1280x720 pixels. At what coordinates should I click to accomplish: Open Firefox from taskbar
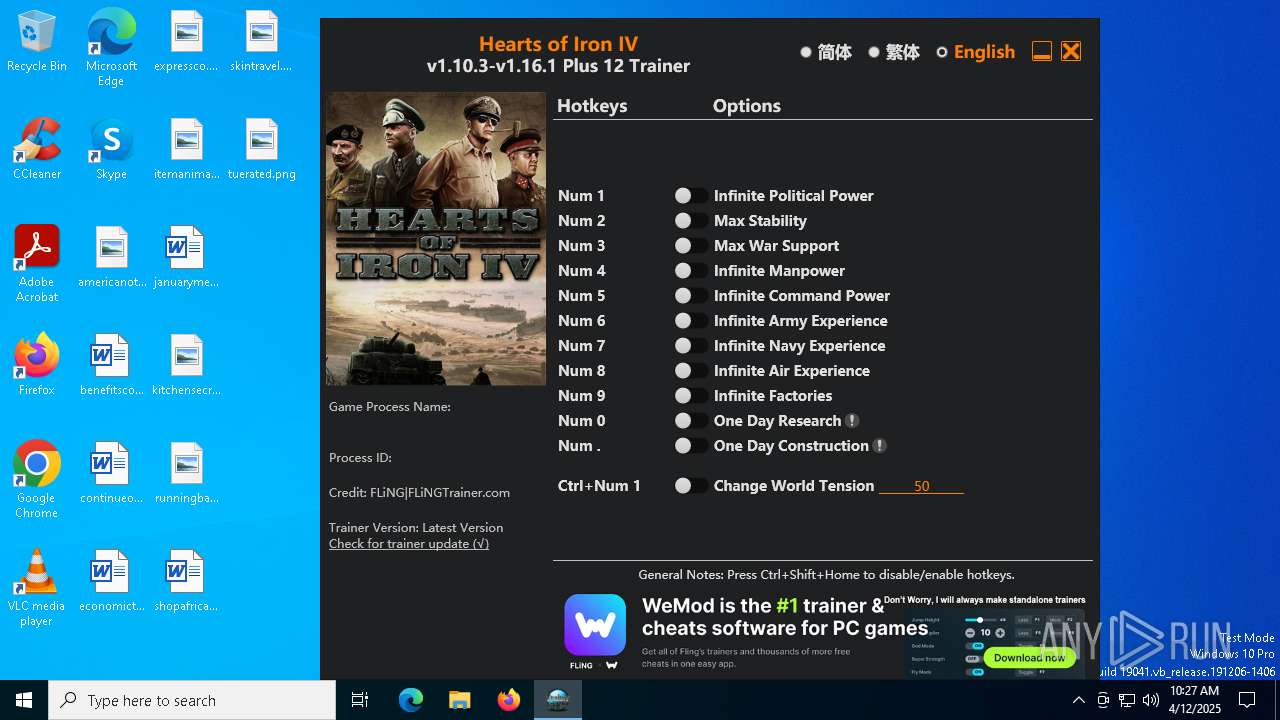pyautogui.click(x=509, y=700)
